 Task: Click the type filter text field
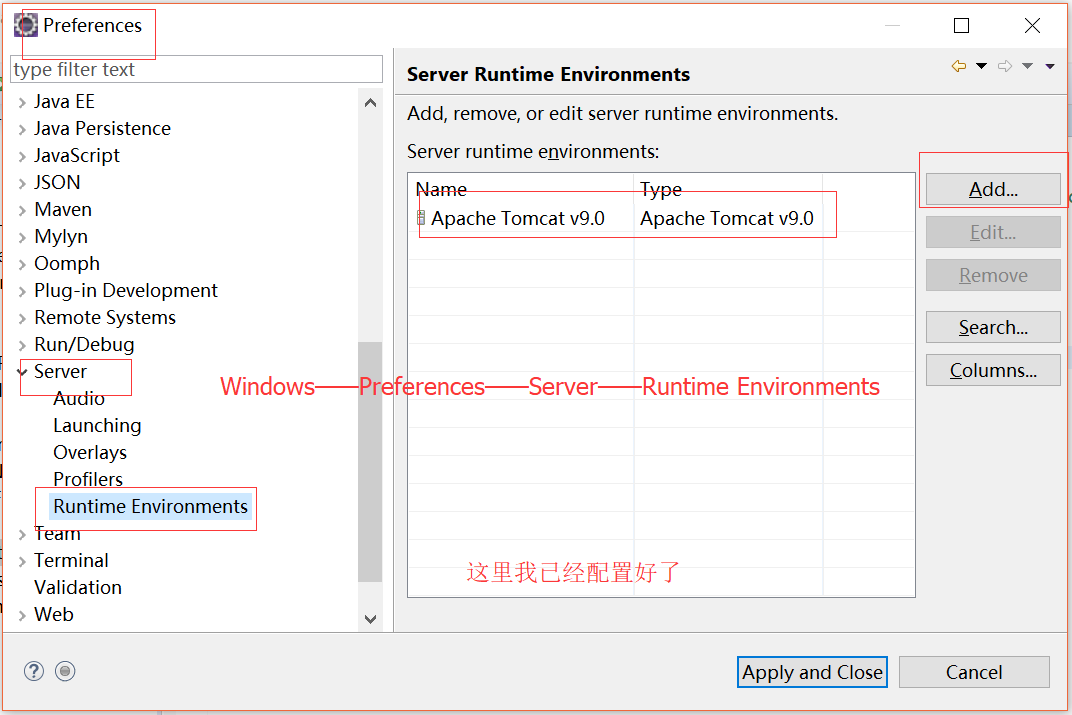click(196, 69)
